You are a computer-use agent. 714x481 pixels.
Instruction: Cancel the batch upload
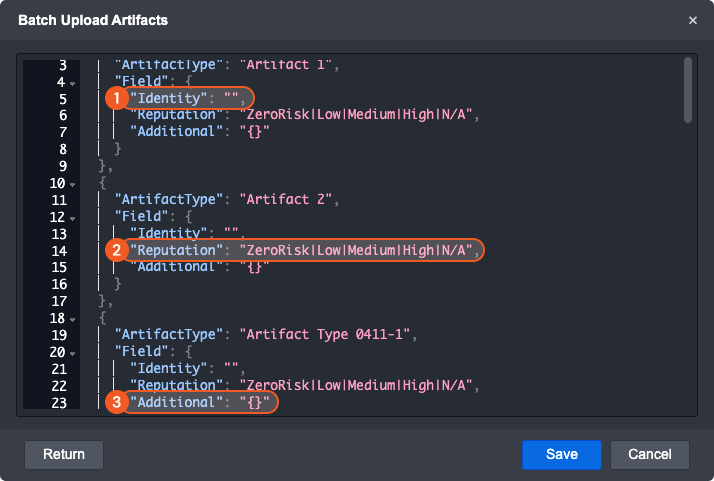[649, 454]
